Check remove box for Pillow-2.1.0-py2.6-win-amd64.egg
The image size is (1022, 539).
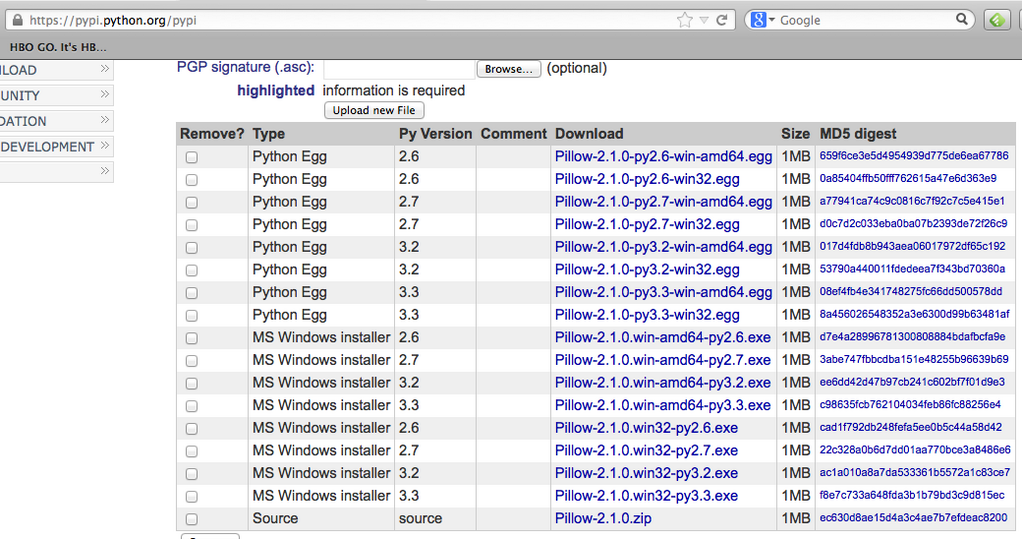(192, 157)
